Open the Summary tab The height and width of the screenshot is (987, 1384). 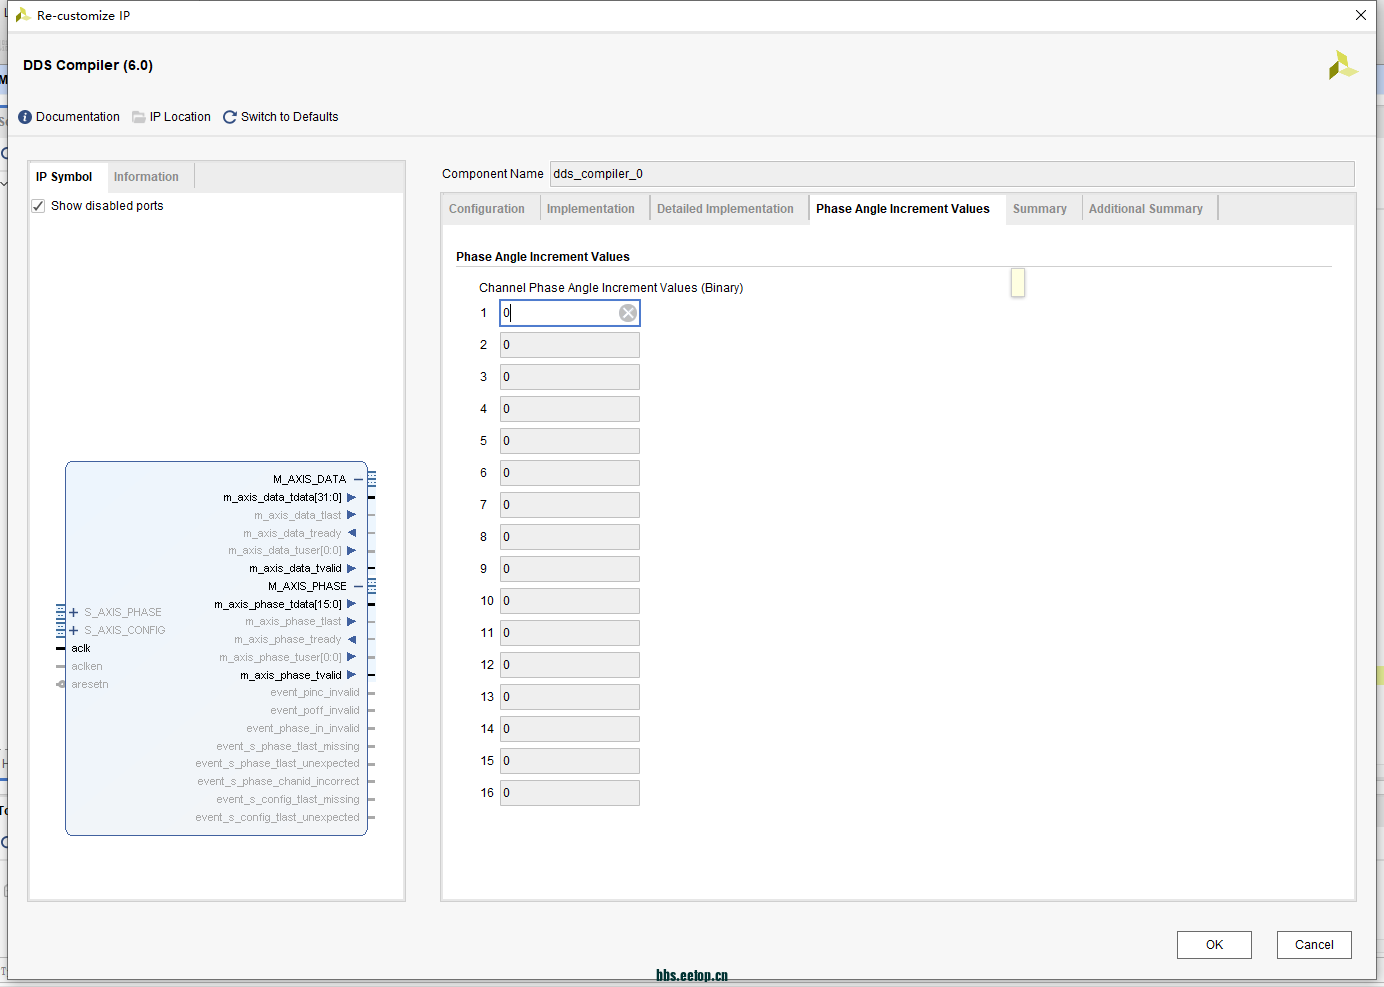[x=1040, y=209]
